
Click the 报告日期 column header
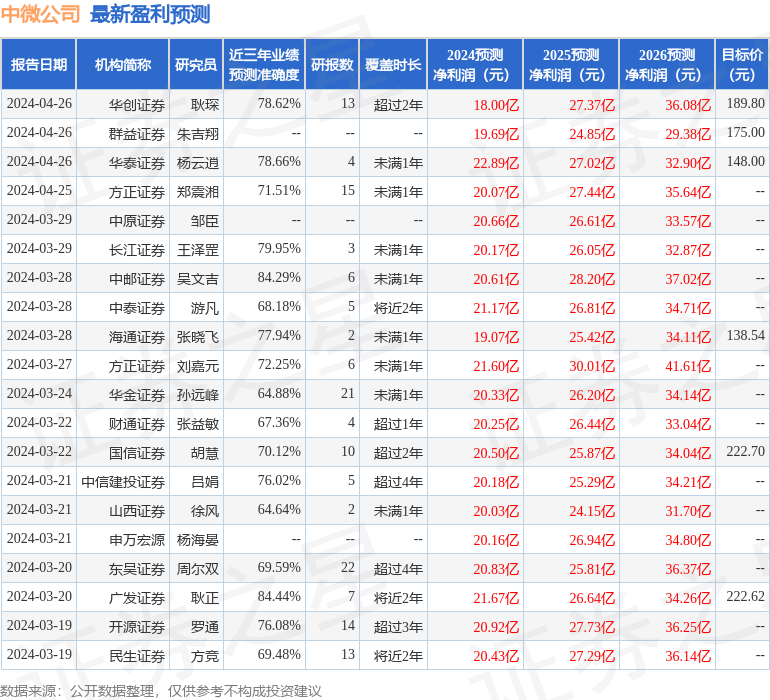click(x=39, y=64)
